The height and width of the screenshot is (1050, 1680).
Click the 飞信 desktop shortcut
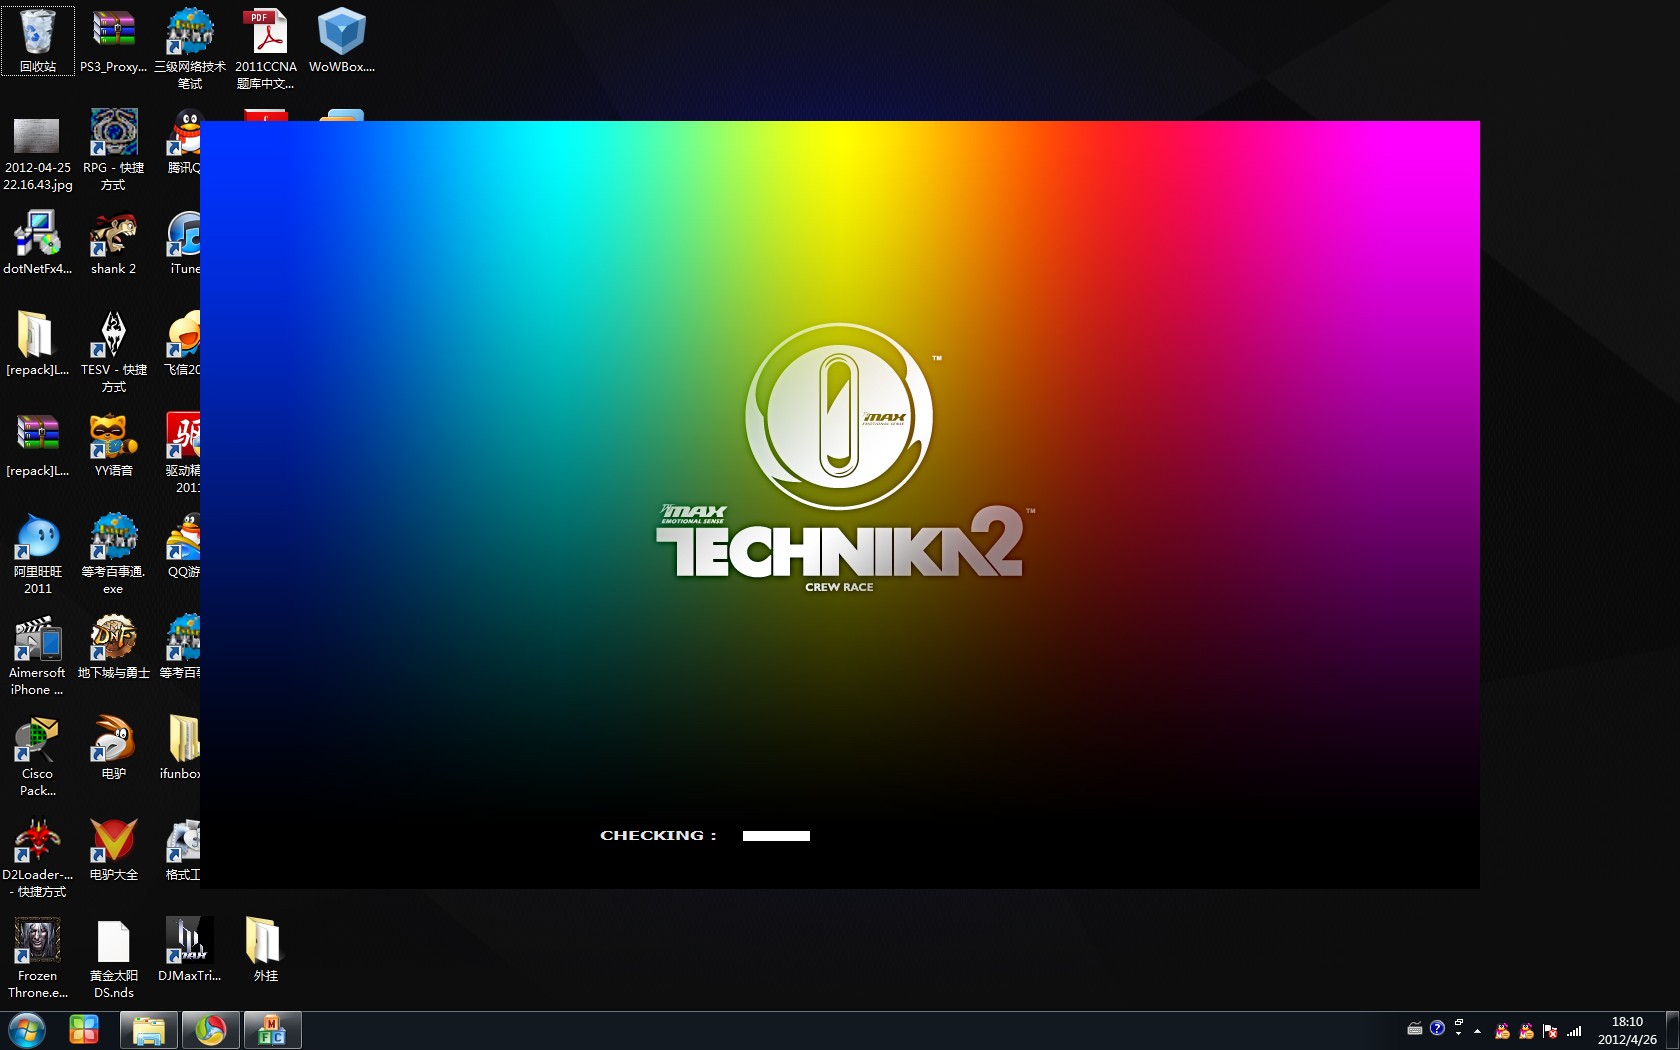click(x=184, y=344)
